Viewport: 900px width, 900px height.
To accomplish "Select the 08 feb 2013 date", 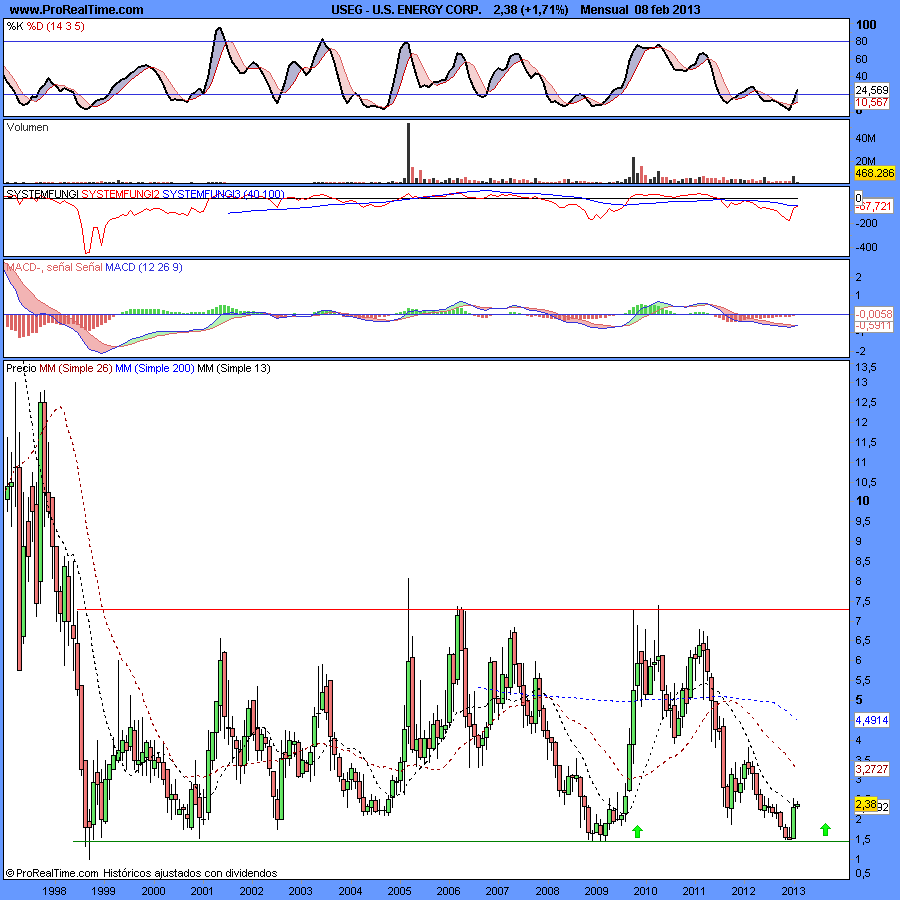I will [667, 10].
